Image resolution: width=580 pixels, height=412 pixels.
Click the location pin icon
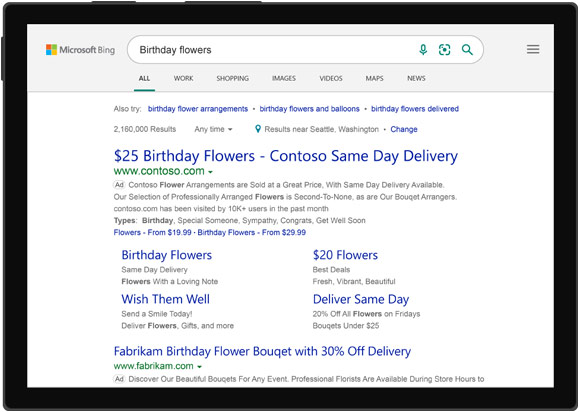258,129
